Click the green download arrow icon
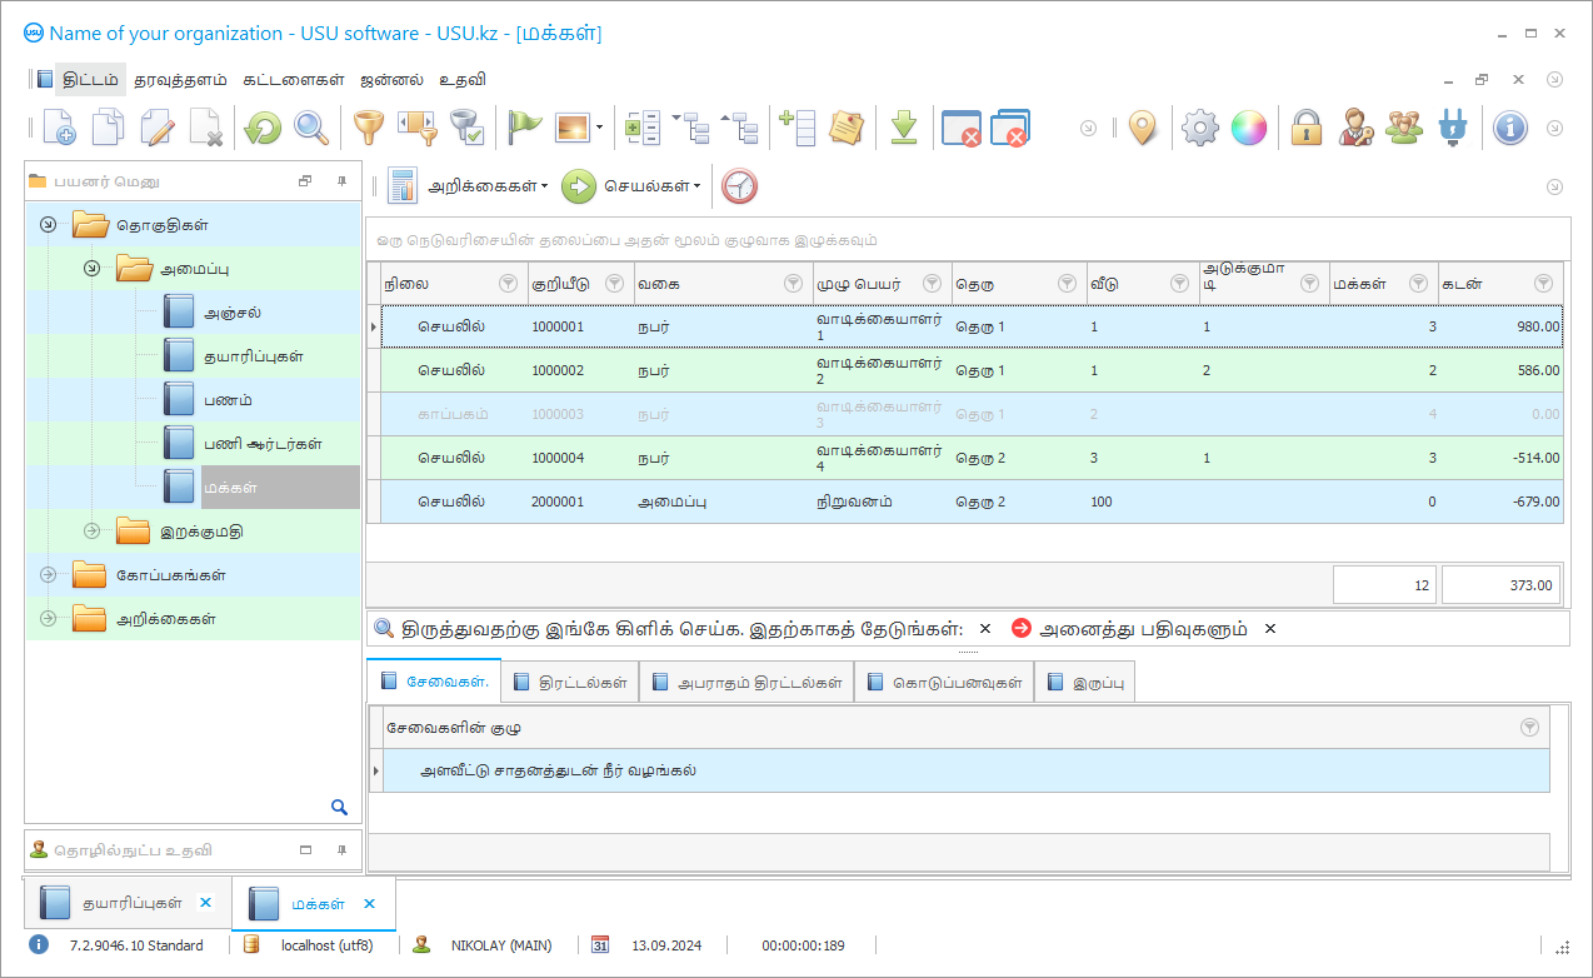Image resolution: width=1593 pixels, height=978 pixels. click(904, 128)
